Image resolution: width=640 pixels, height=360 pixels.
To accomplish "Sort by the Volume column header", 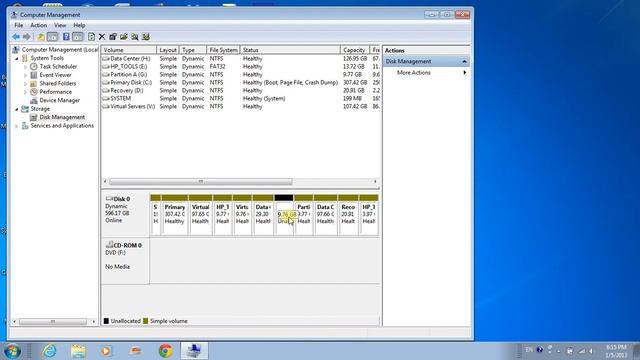I will tap(129, 50).
